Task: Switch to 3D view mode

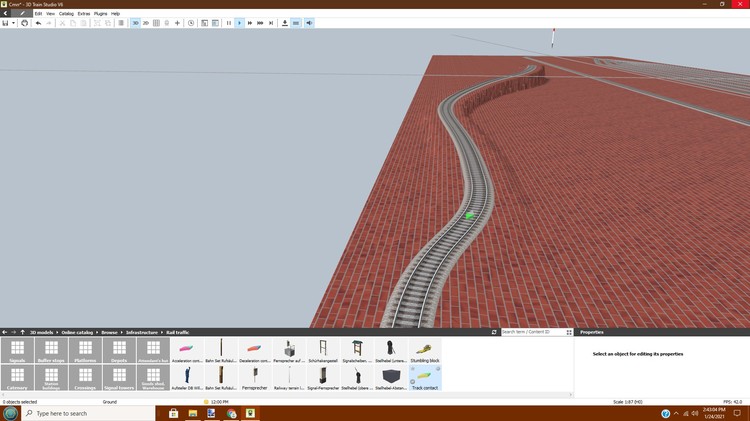Action: point(135,23)
